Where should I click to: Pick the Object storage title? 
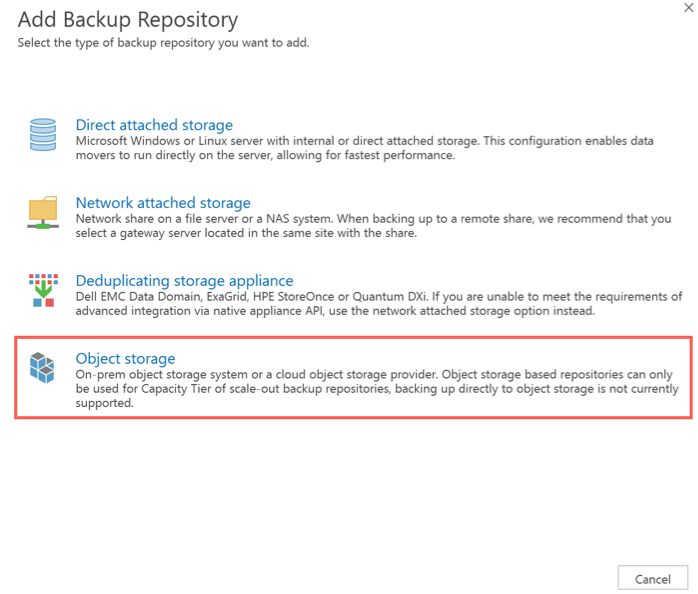pyautogui.click(x=125, y=358)
